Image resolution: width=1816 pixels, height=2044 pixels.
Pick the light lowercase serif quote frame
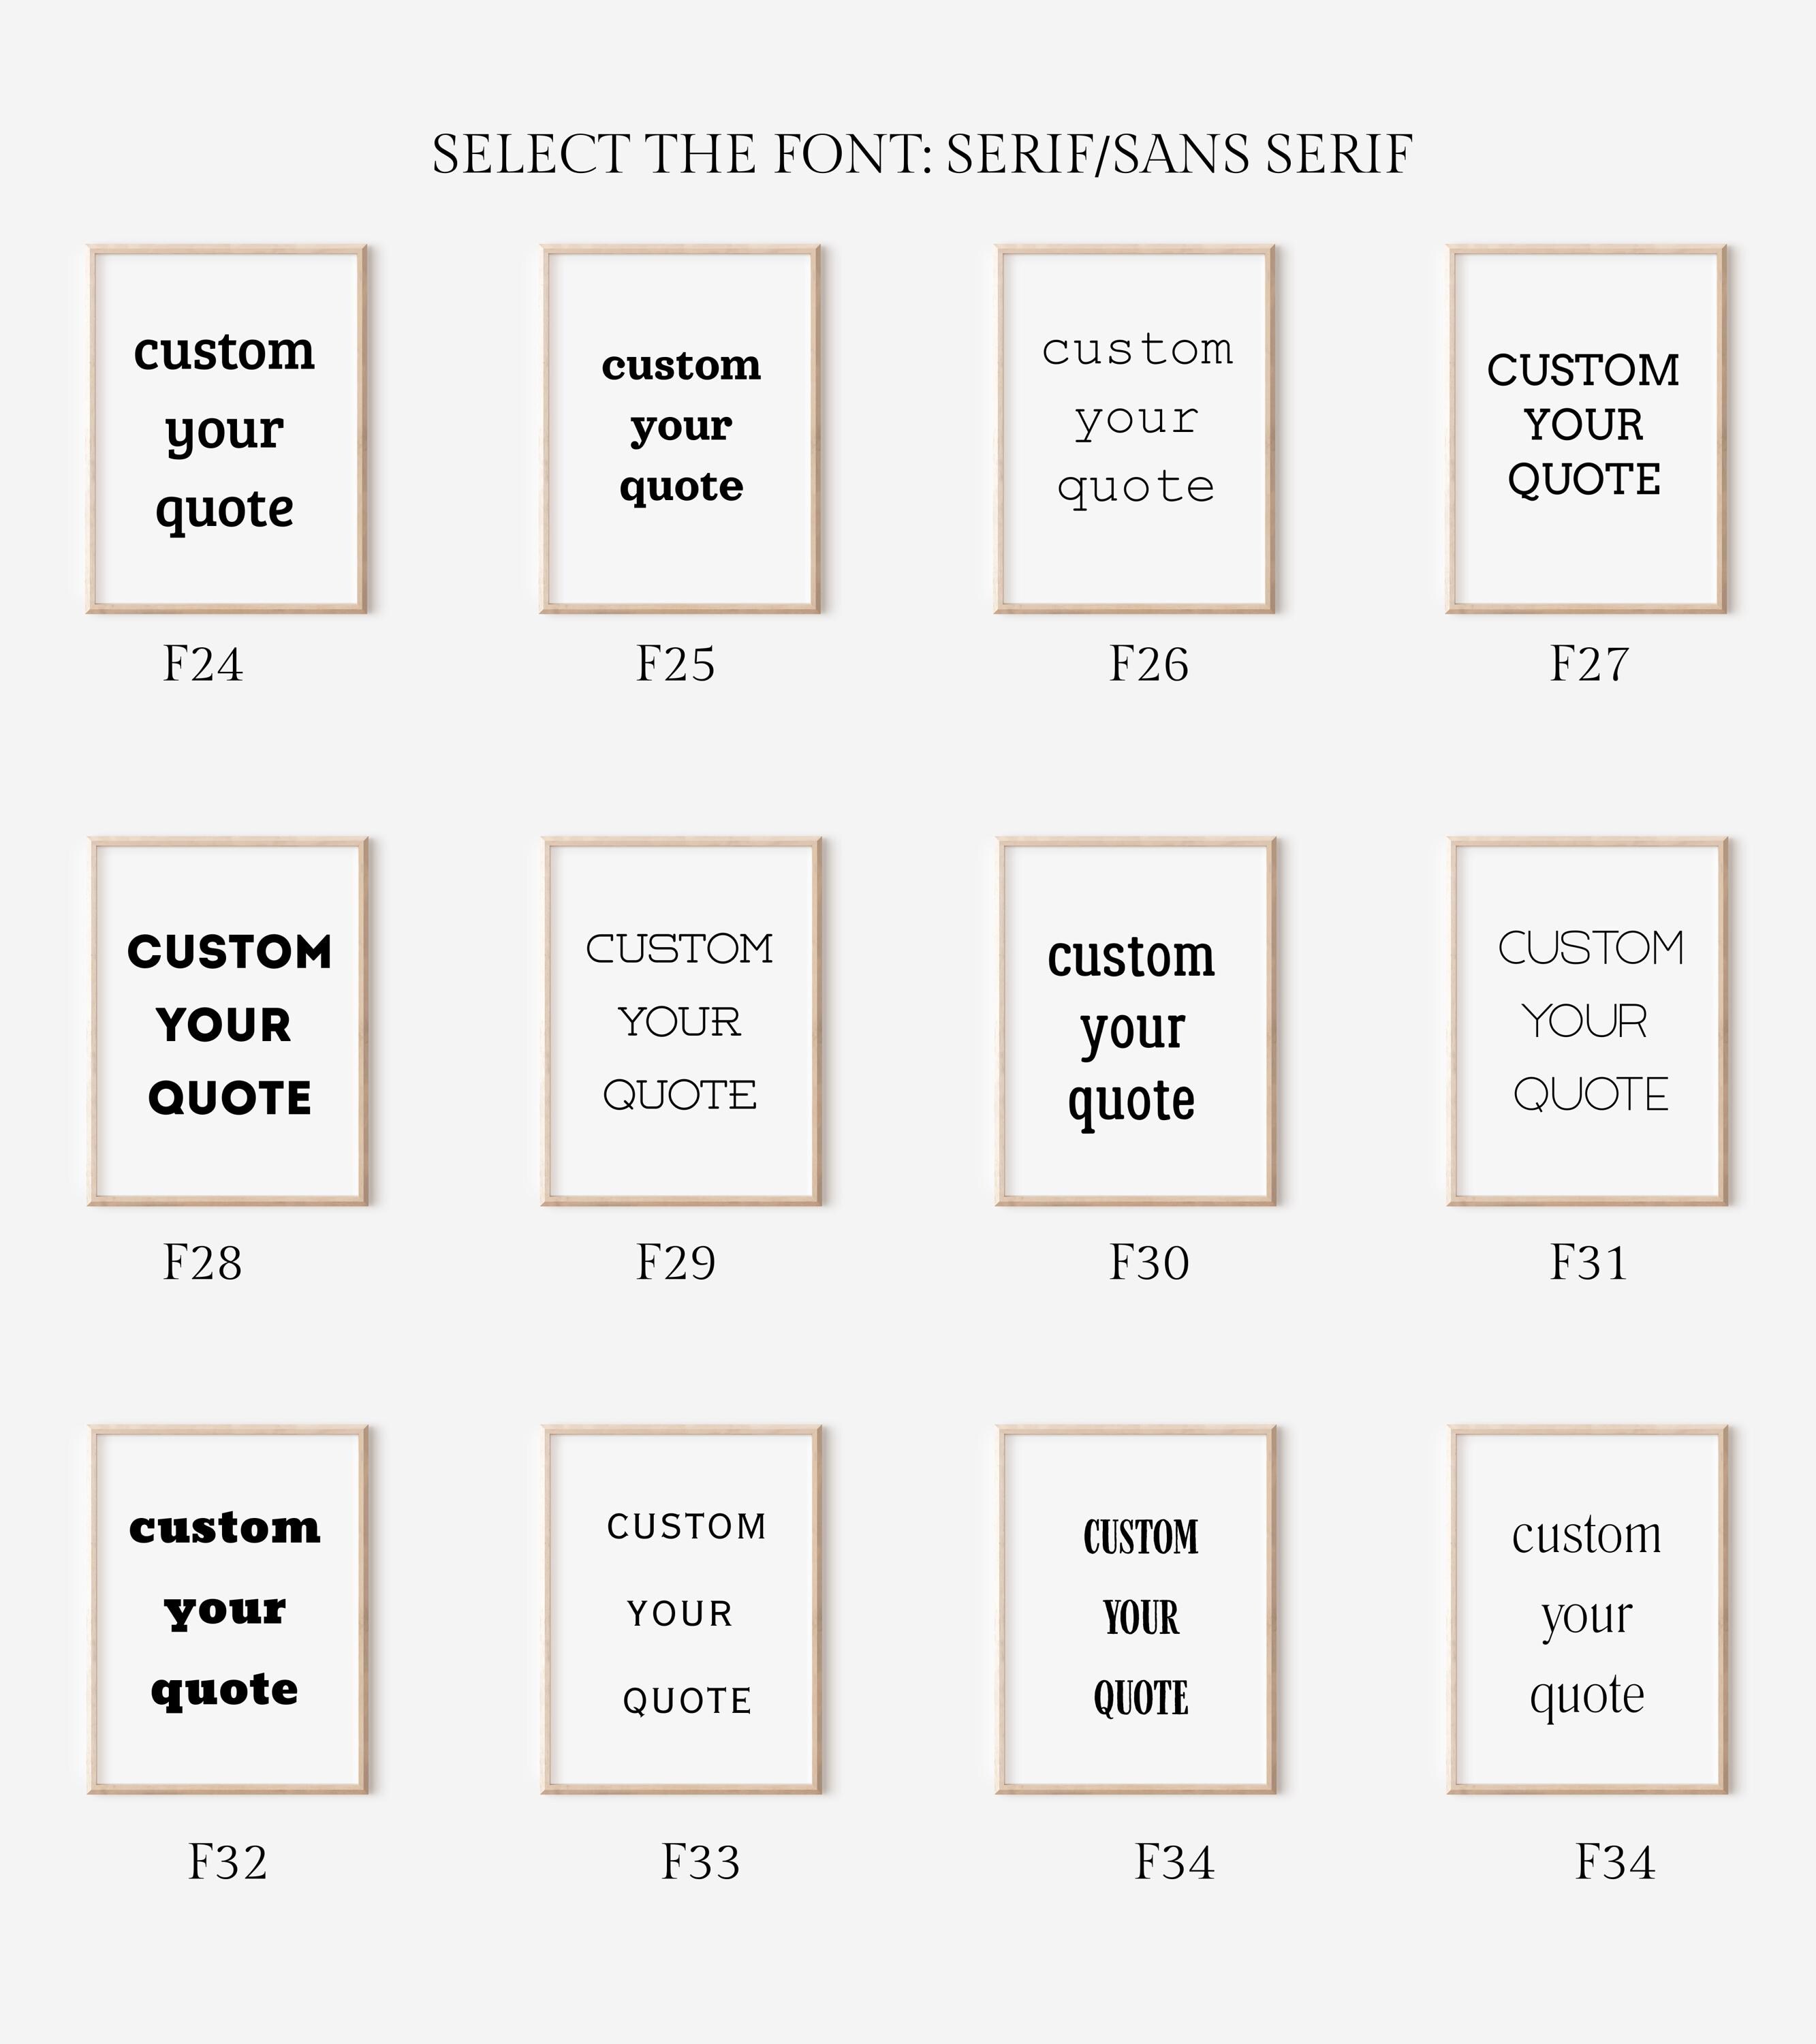1587,1609
